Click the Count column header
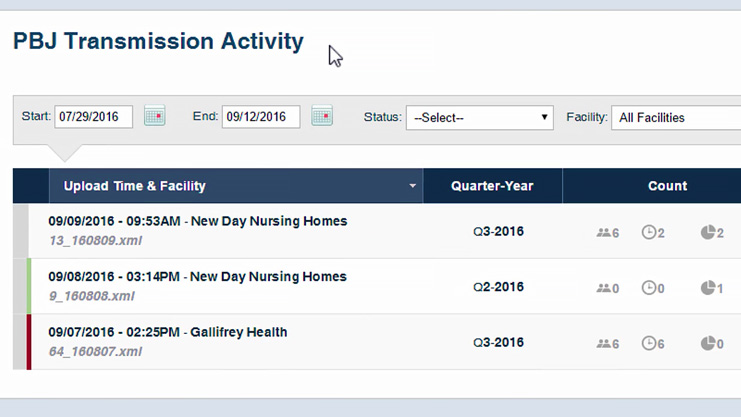This screenshot has height=417, width=741. click(667, 186)
